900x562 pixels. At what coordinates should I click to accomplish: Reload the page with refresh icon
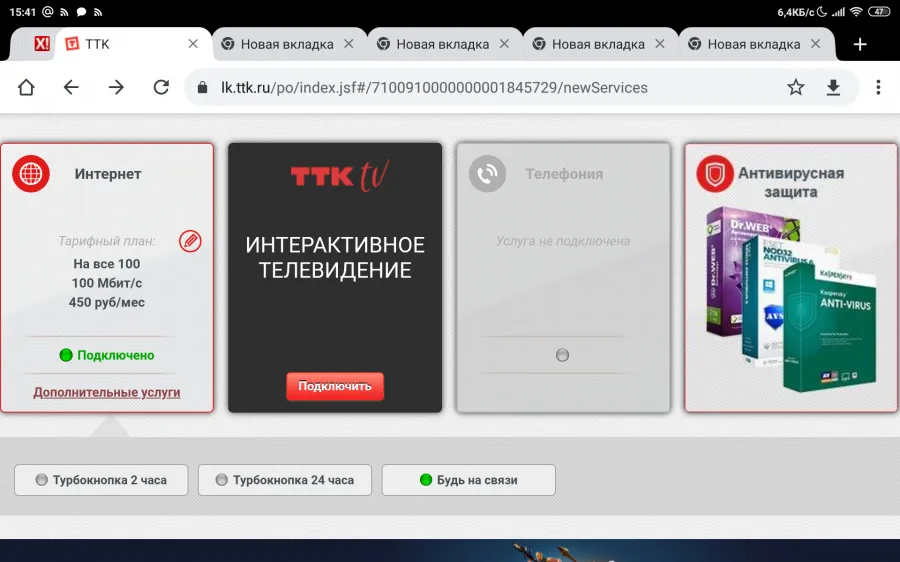pyautogui.click(x=161, y=87)
